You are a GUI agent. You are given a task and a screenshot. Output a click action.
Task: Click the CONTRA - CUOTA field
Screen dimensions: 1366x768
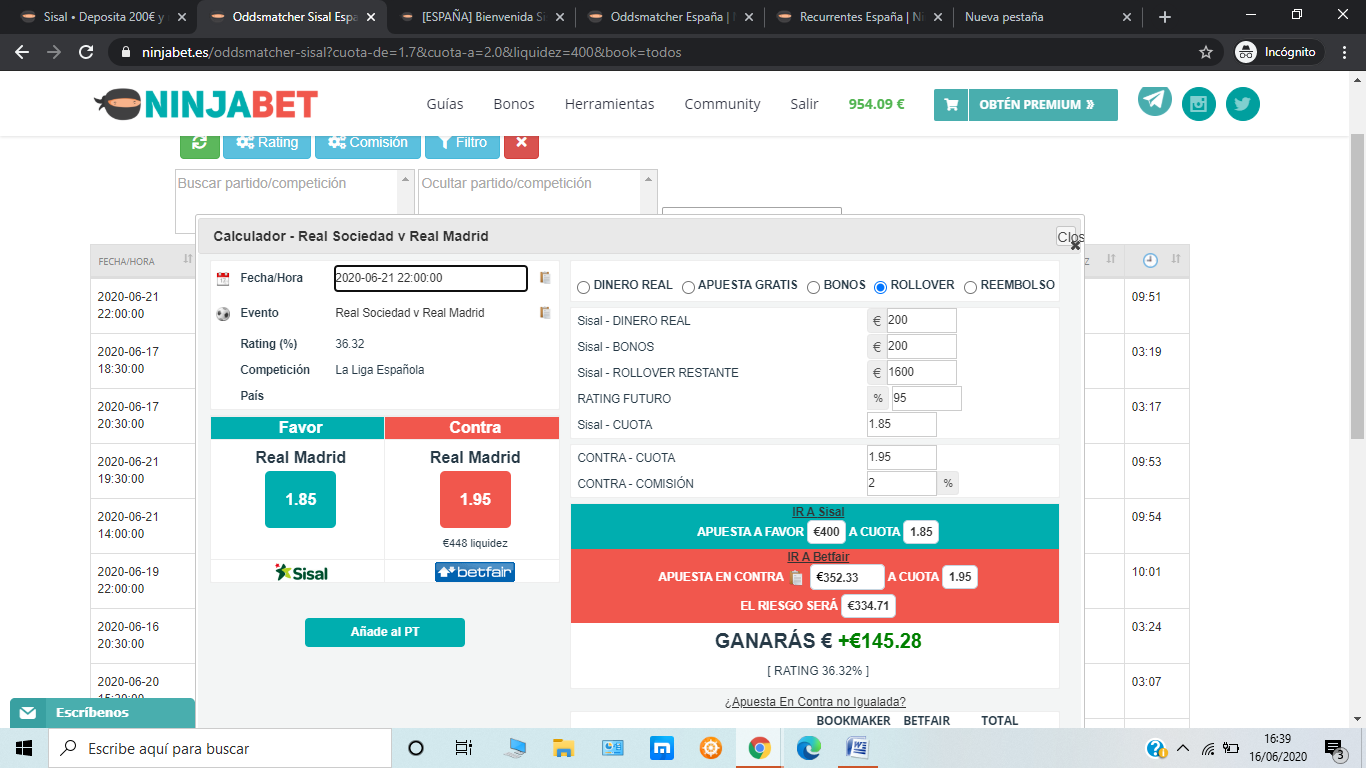click(x=902, y=458)
